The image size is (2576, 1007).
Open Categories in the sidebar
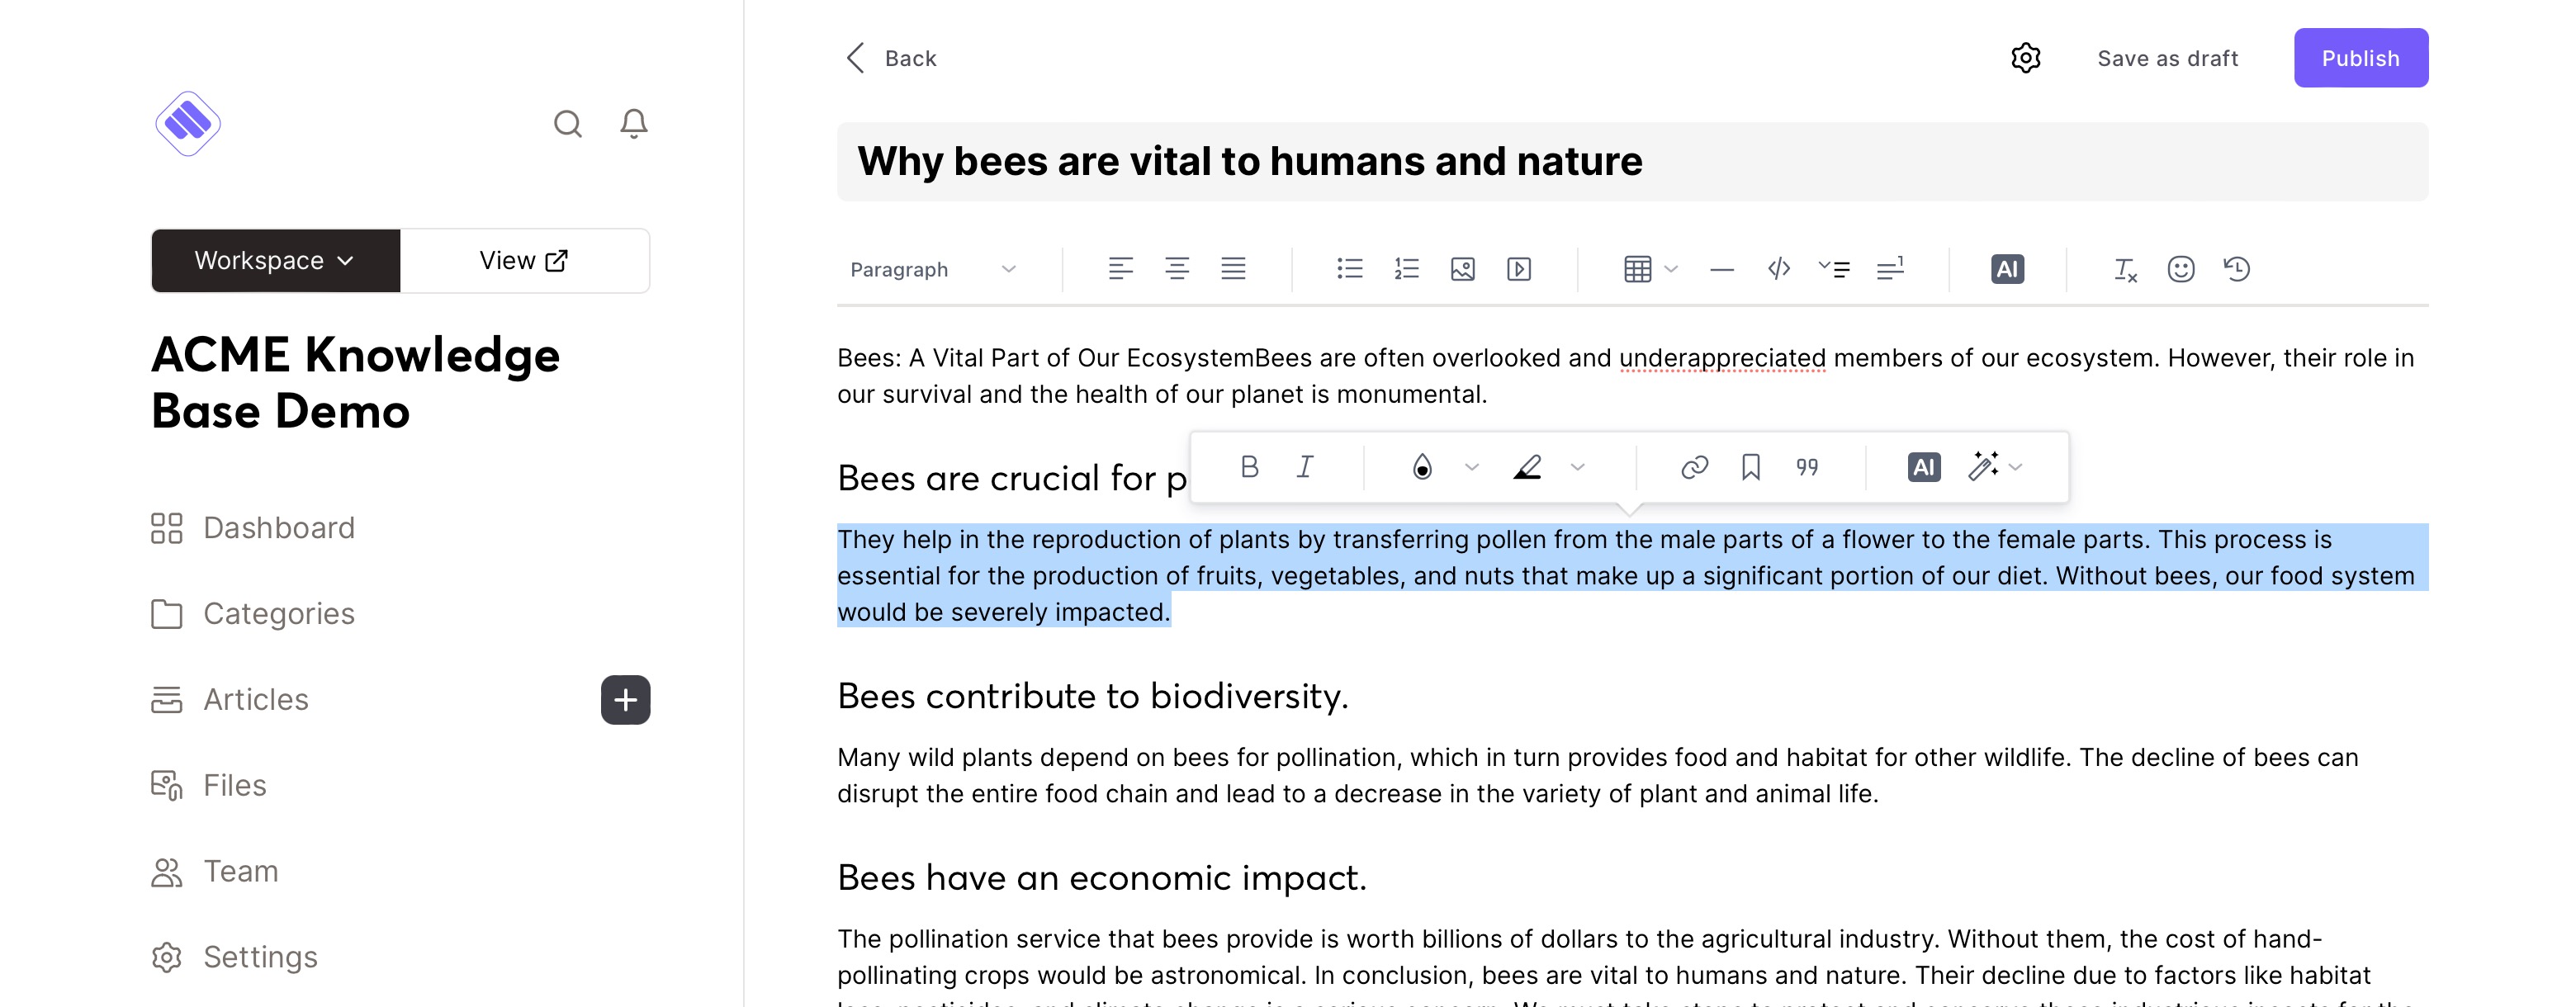click(278, 613)
